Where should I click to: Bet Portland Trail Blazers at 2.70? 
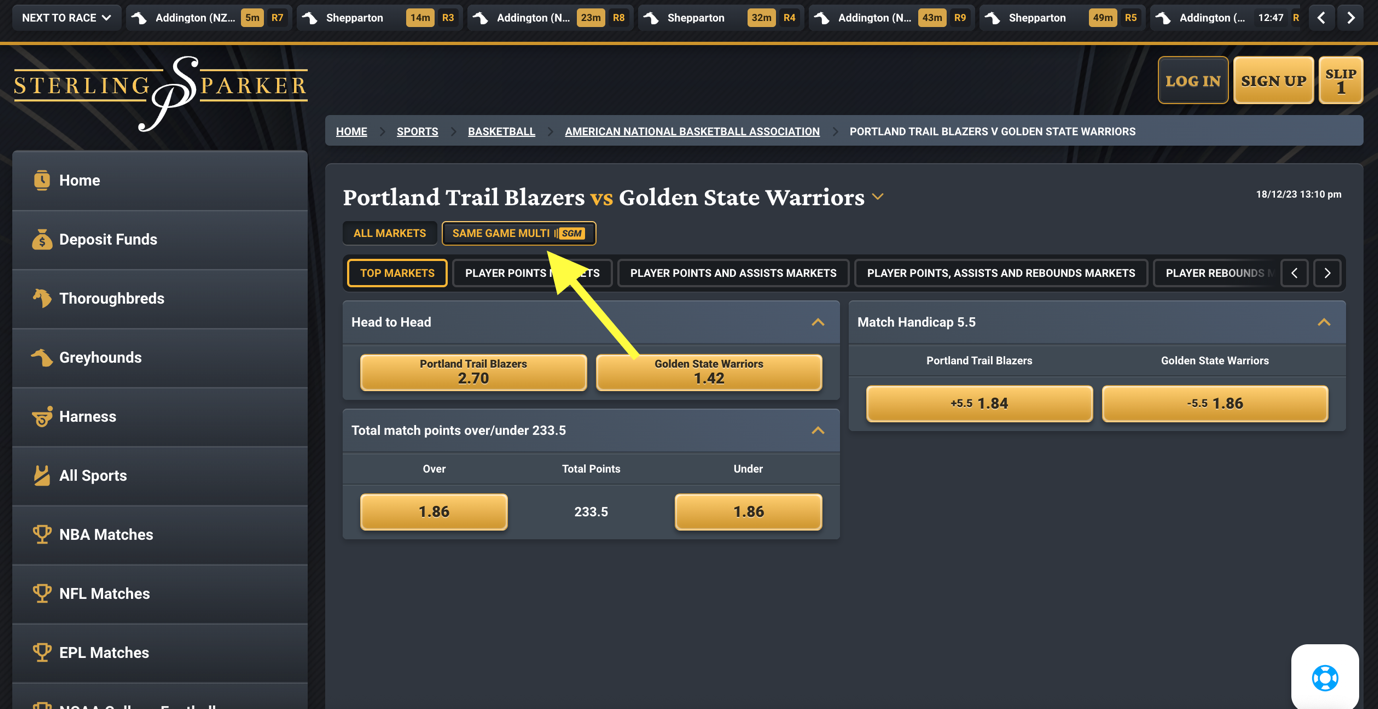(x=473, y=372)
